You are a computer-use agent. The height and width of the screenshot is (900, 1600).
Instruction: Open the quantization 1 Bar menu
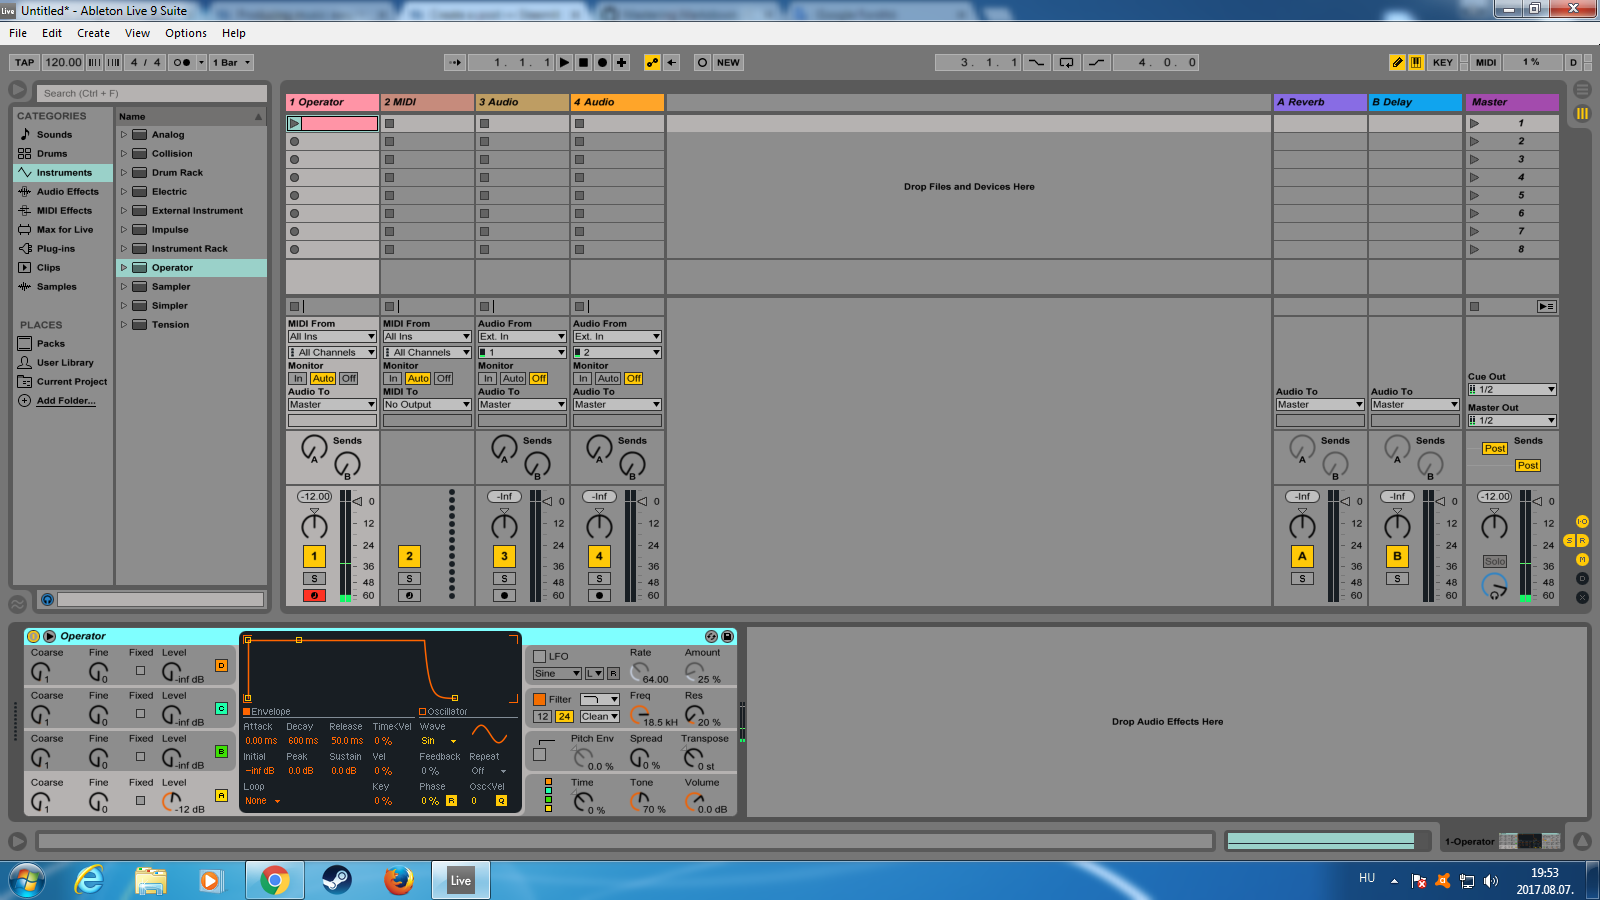[x=231, y=62]
